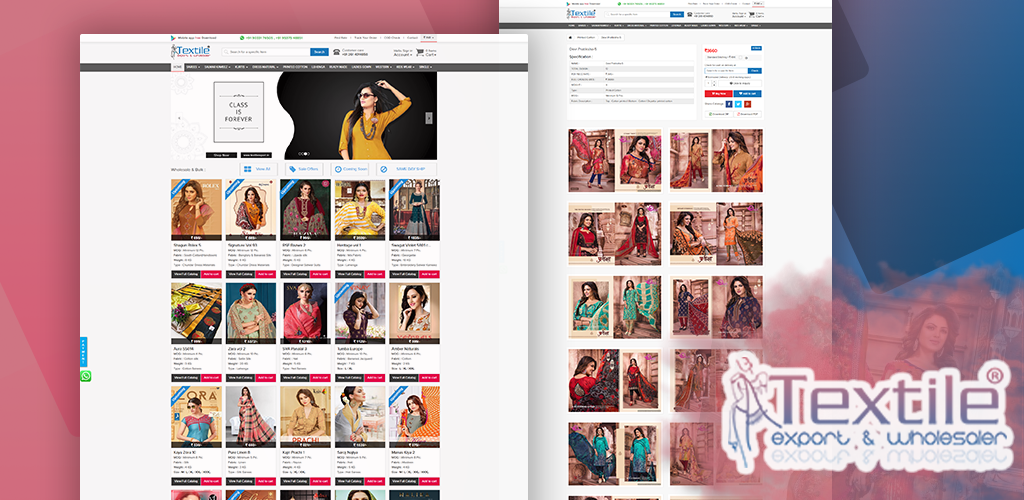
Task: Click the customer care telephone icon on homepage
Action: [336, 52]
